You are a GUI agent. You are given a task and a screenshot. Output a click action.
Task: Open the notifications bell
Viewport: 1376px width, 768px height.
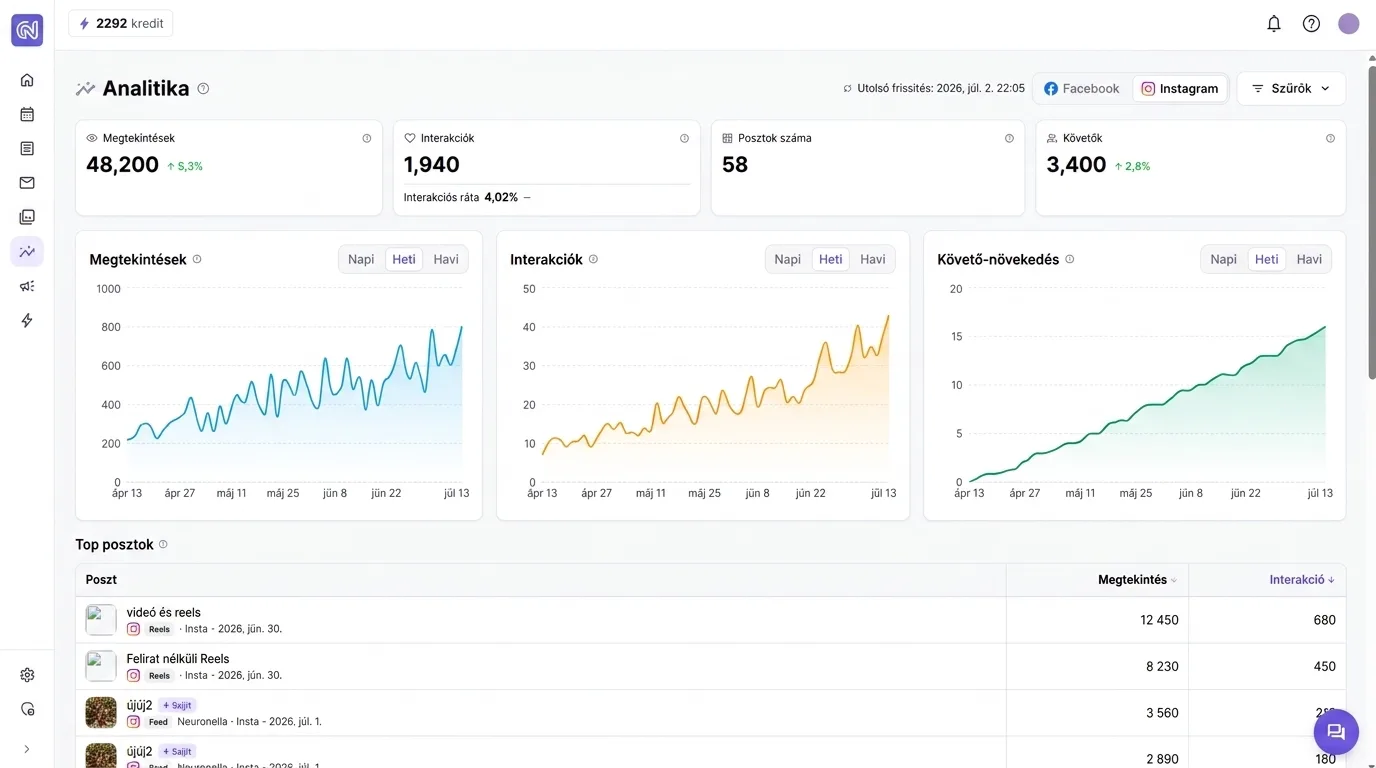[1274, 23]
